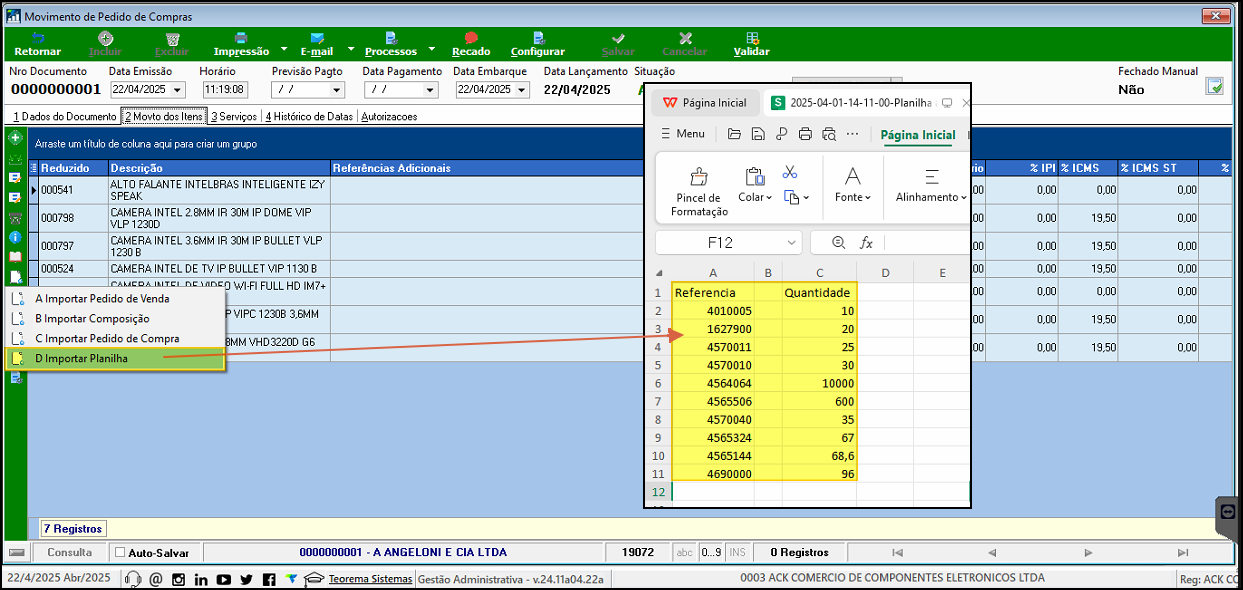Click the headset support icon in status bar
The image size is (1243, 590).
(x=132, y=579)
